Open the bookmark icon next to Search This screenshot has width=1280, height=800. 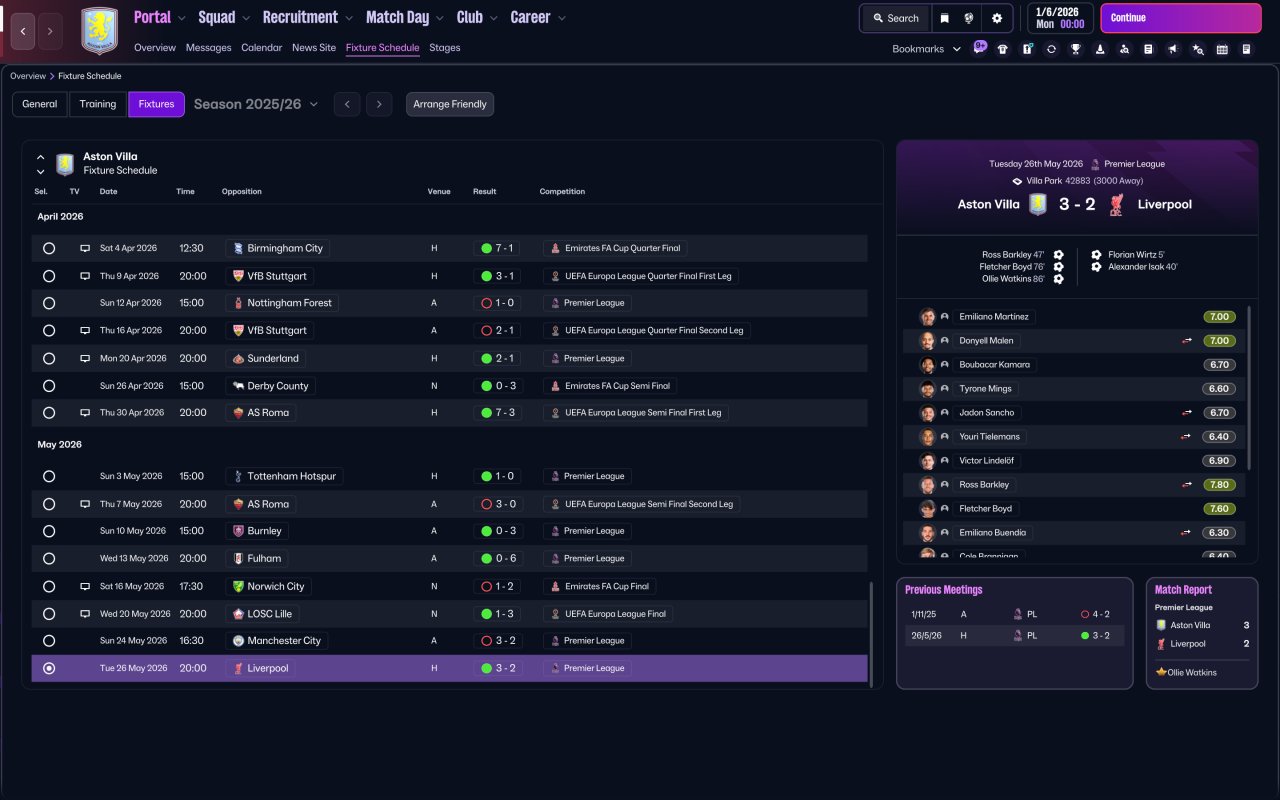click(945, 18)
